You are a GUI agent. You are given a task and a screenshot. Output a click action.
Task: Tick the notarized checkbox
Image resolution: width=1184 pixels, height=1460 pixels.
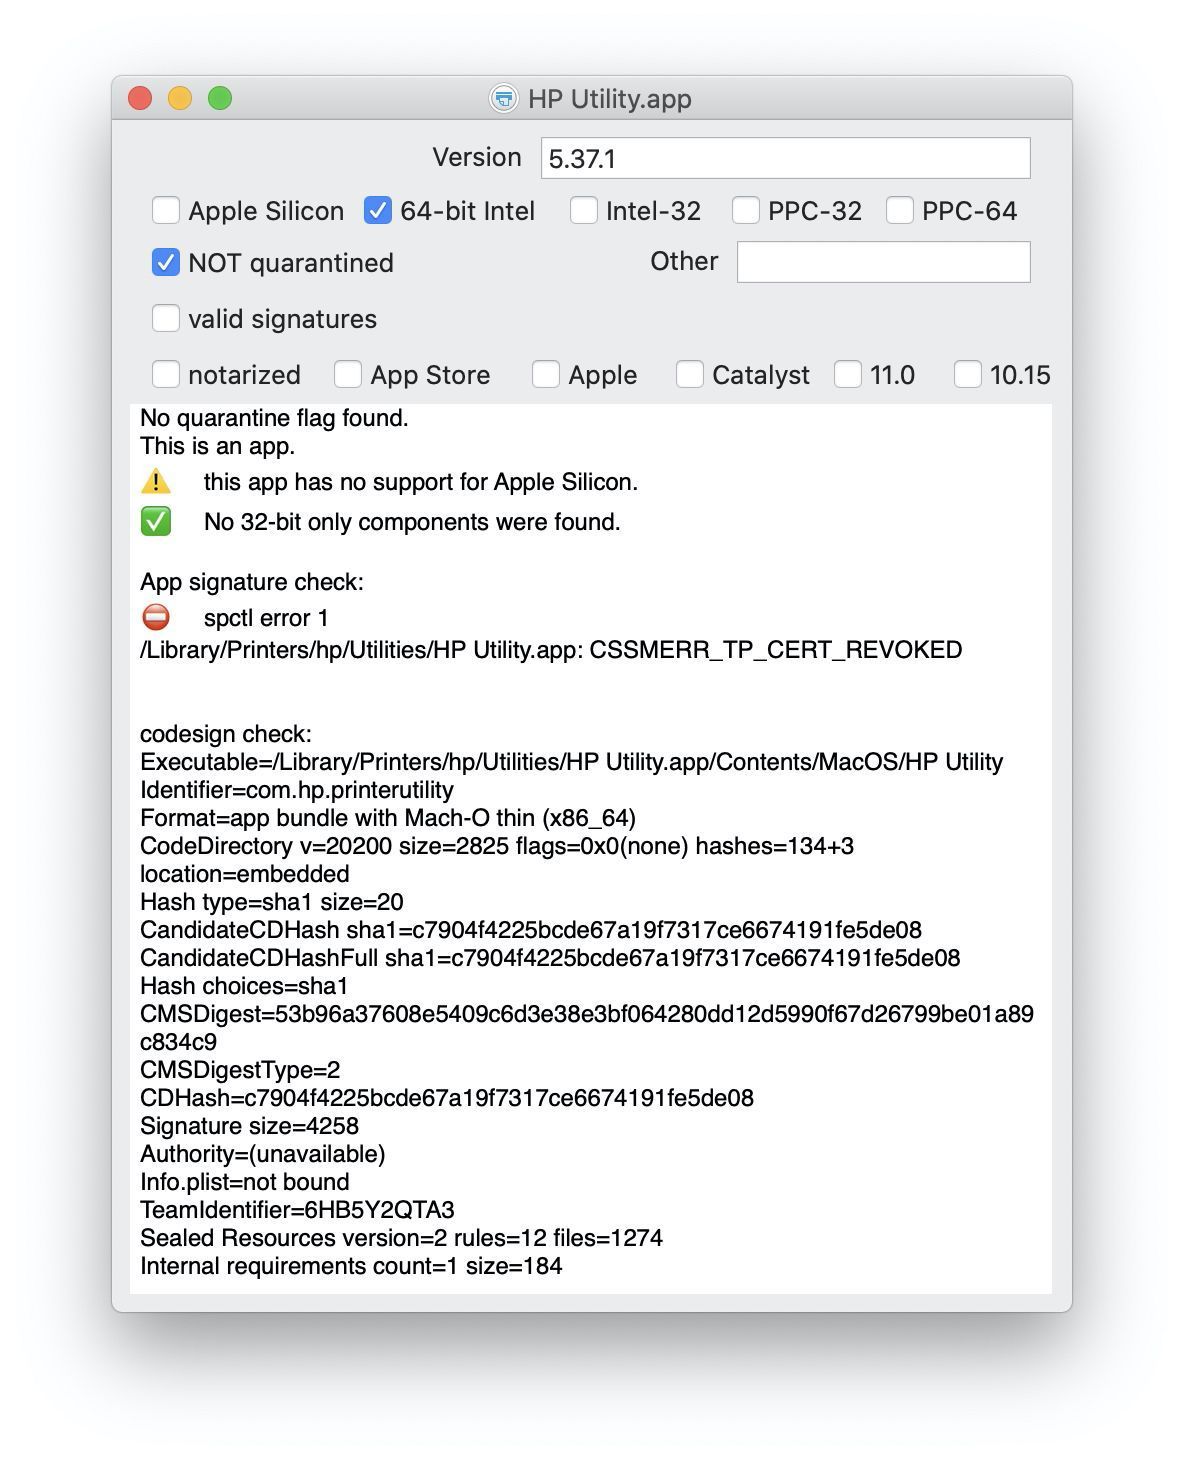[166, 374]
